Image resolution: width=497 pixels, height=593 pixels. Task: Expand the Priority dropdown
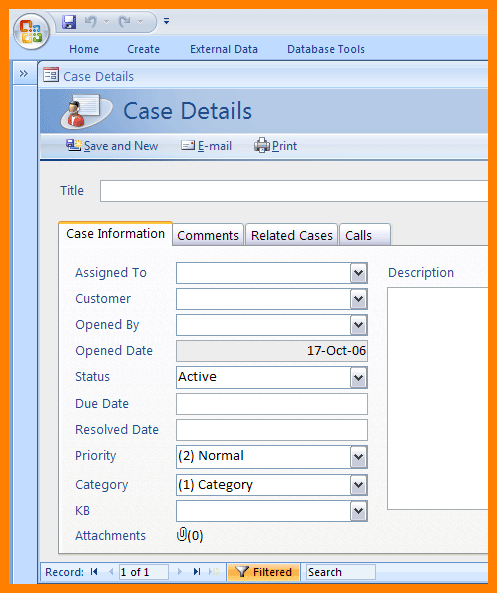tap(359, 457)
